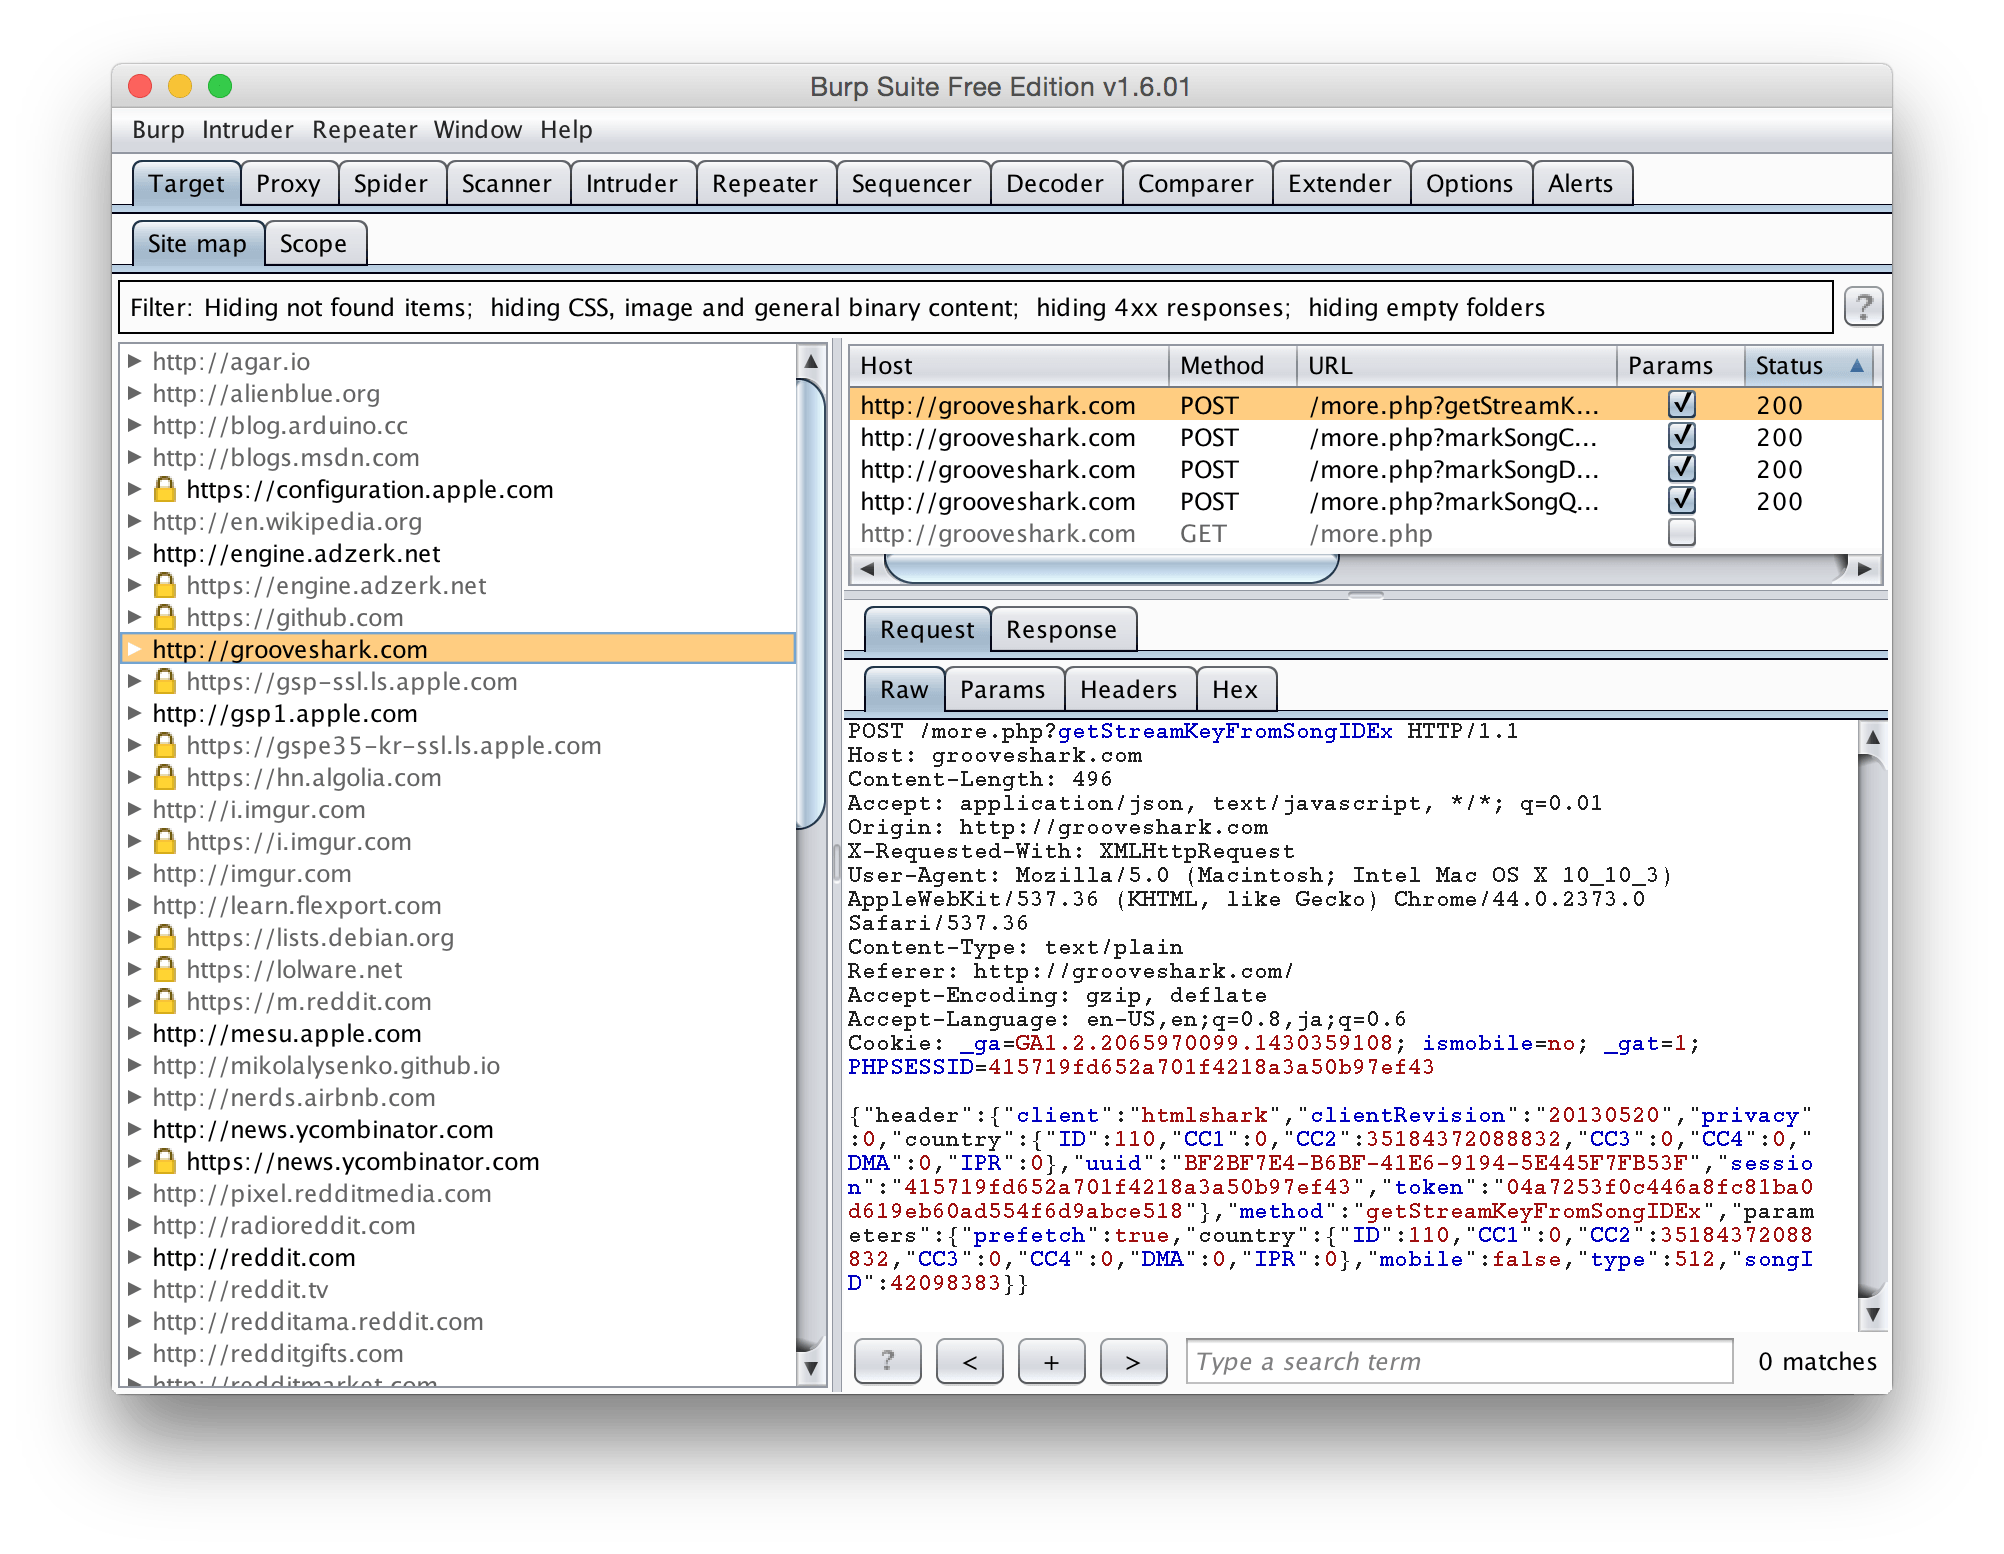Switch to the Comparer tab

click(1195, 183)
